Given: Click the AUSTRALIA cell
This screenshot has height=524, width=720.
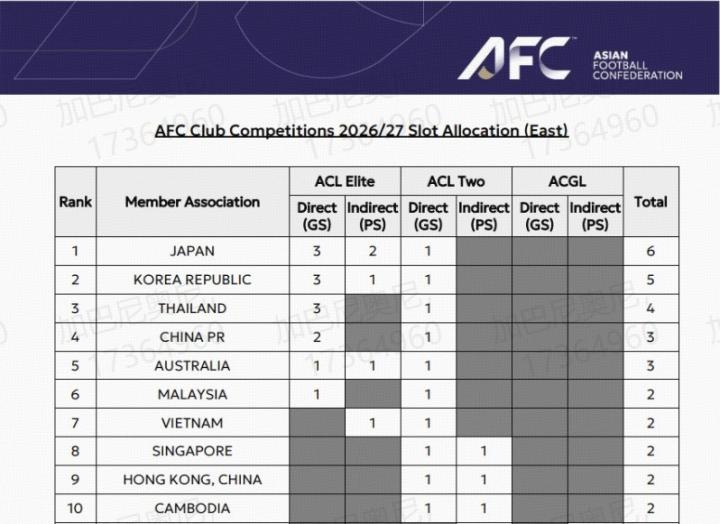Looking at the screenshot, I should pyautogui.click(x=192, y=366).
